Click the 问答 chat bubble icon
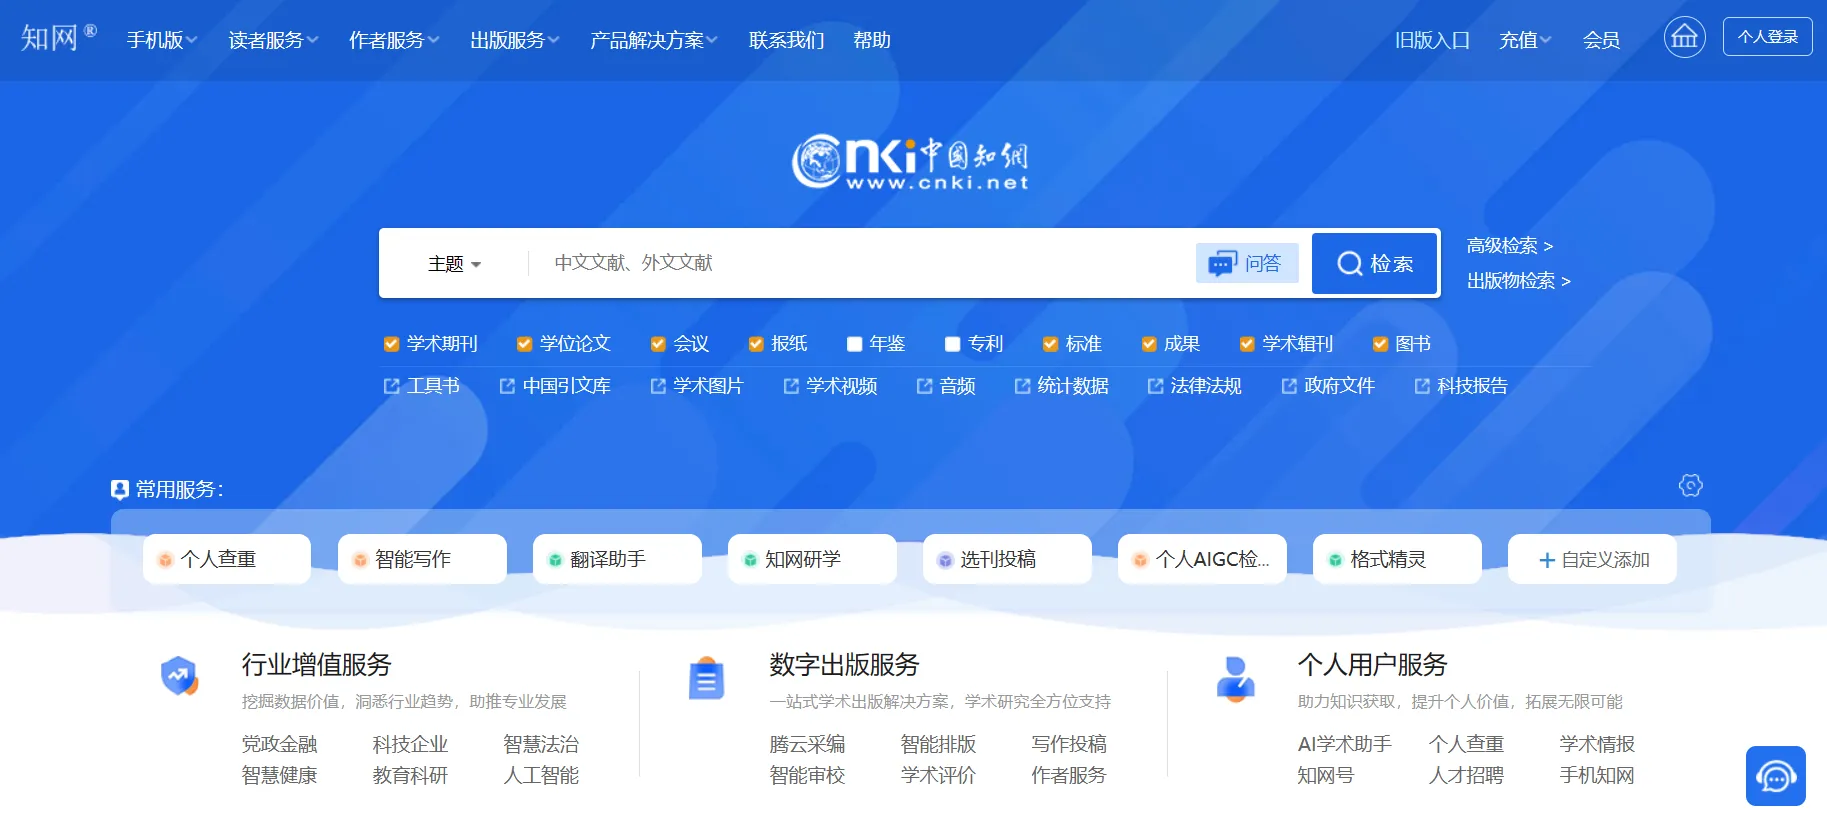The image size is (1827, 831). 1222,263
